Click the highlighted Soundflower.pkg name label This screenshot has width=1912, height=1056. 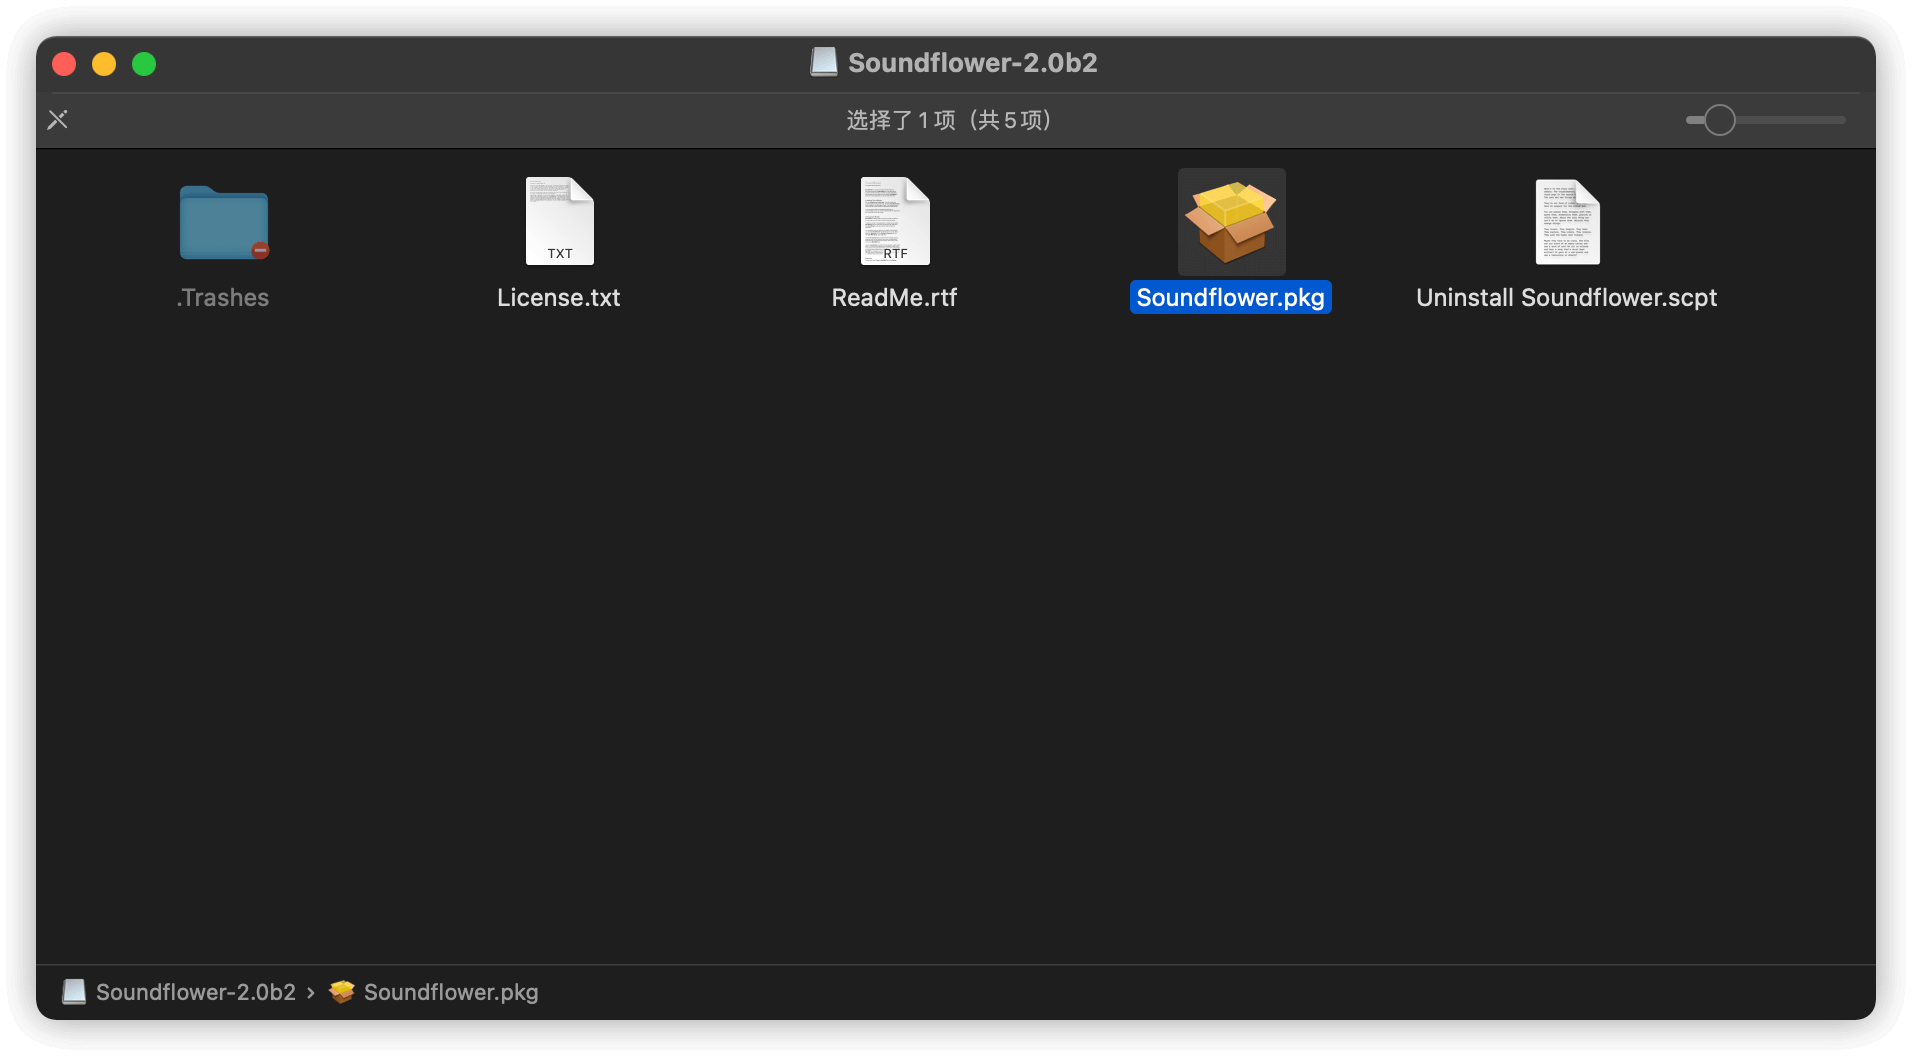(1231, 298)
